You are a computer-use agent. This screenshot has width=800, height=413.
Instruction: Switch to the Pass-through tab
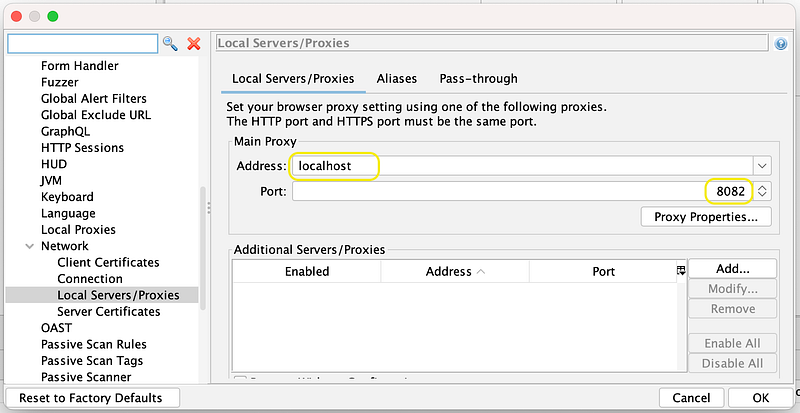click(x=479, y=79)
